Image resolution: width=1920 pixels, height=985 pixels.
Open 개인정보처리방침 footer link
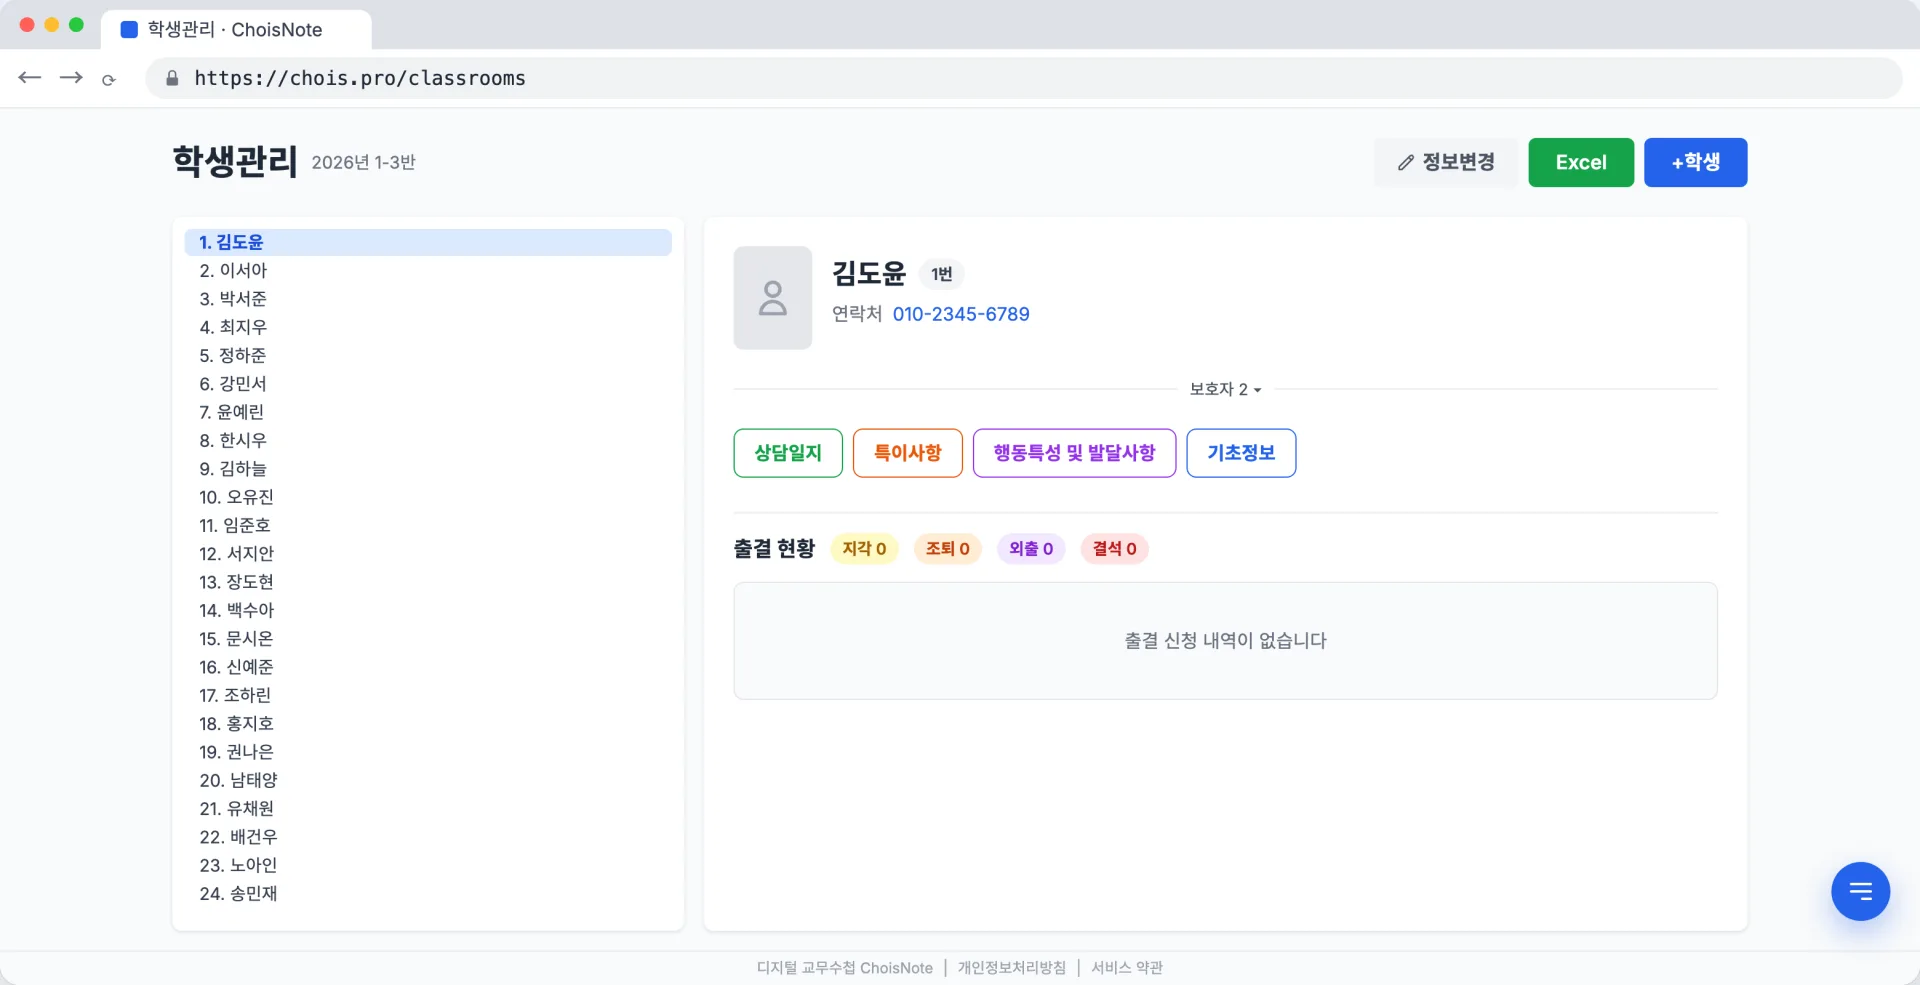1011,968
